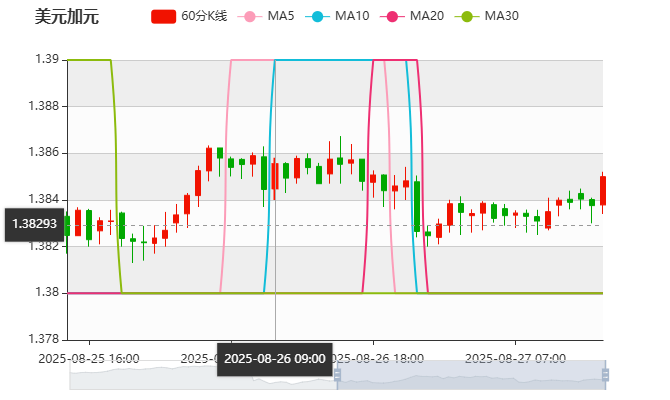
Task: Click the 1.38 y-axis label
Action: pyautogui.click(x=47, y=292)
